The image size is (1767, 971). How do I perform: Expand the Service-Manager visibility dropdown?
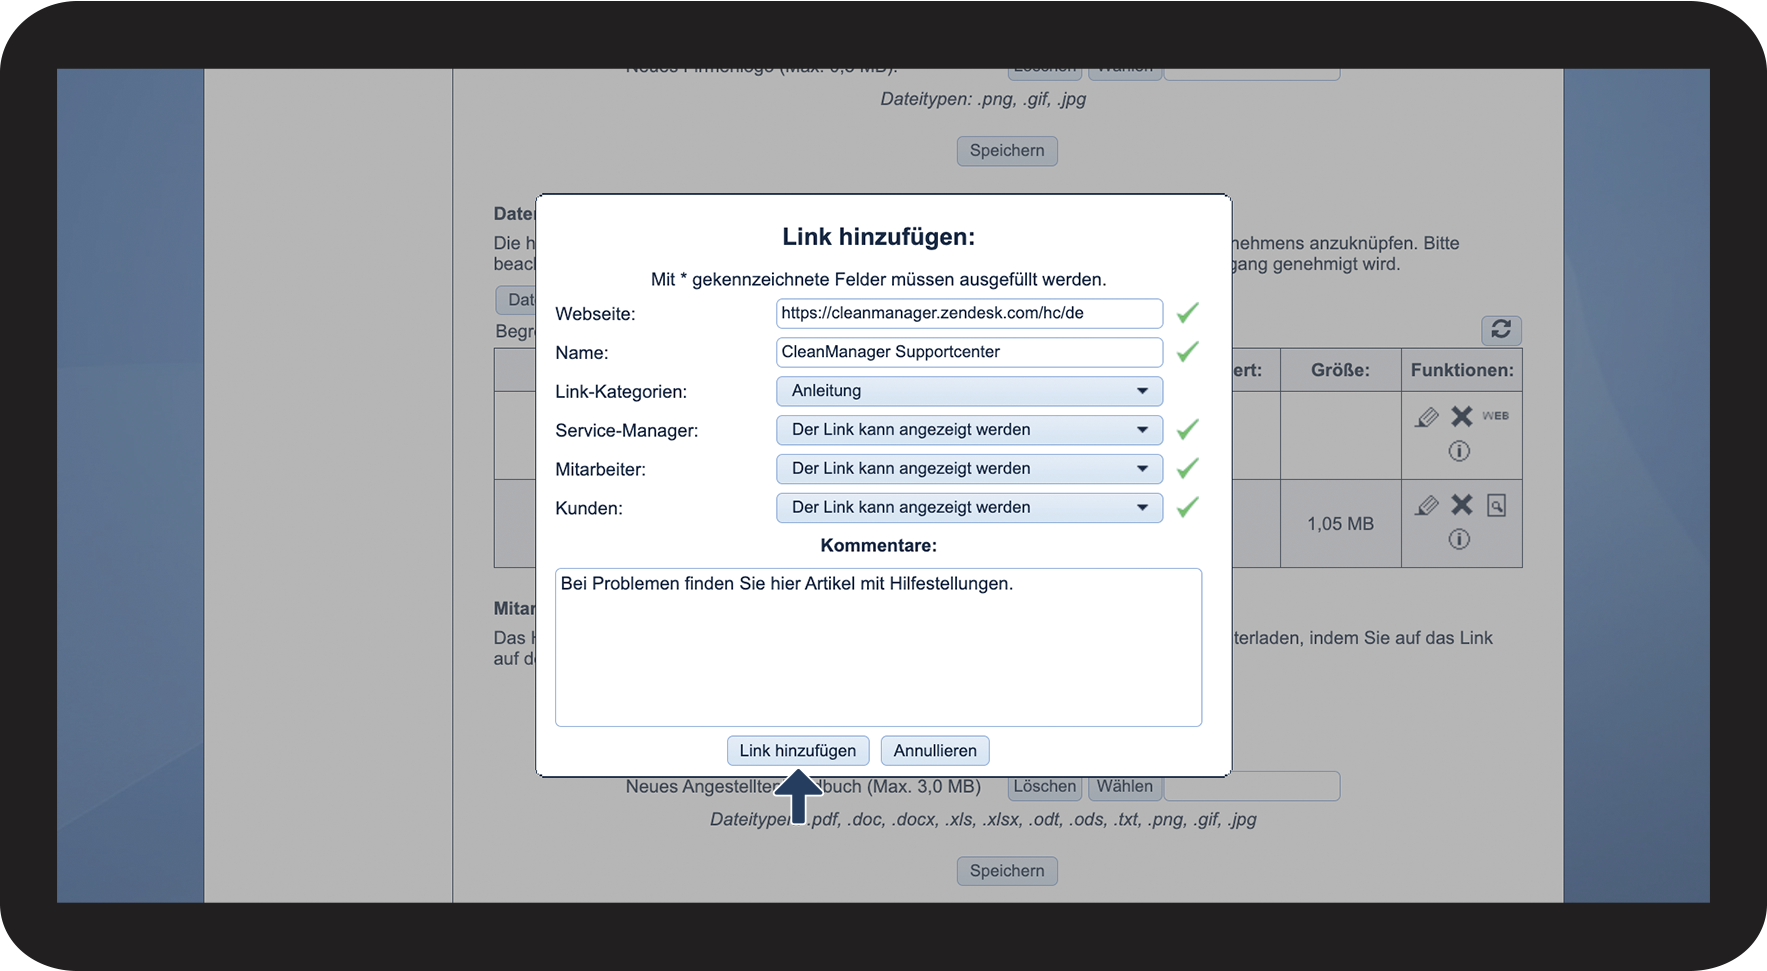[968, 430]
